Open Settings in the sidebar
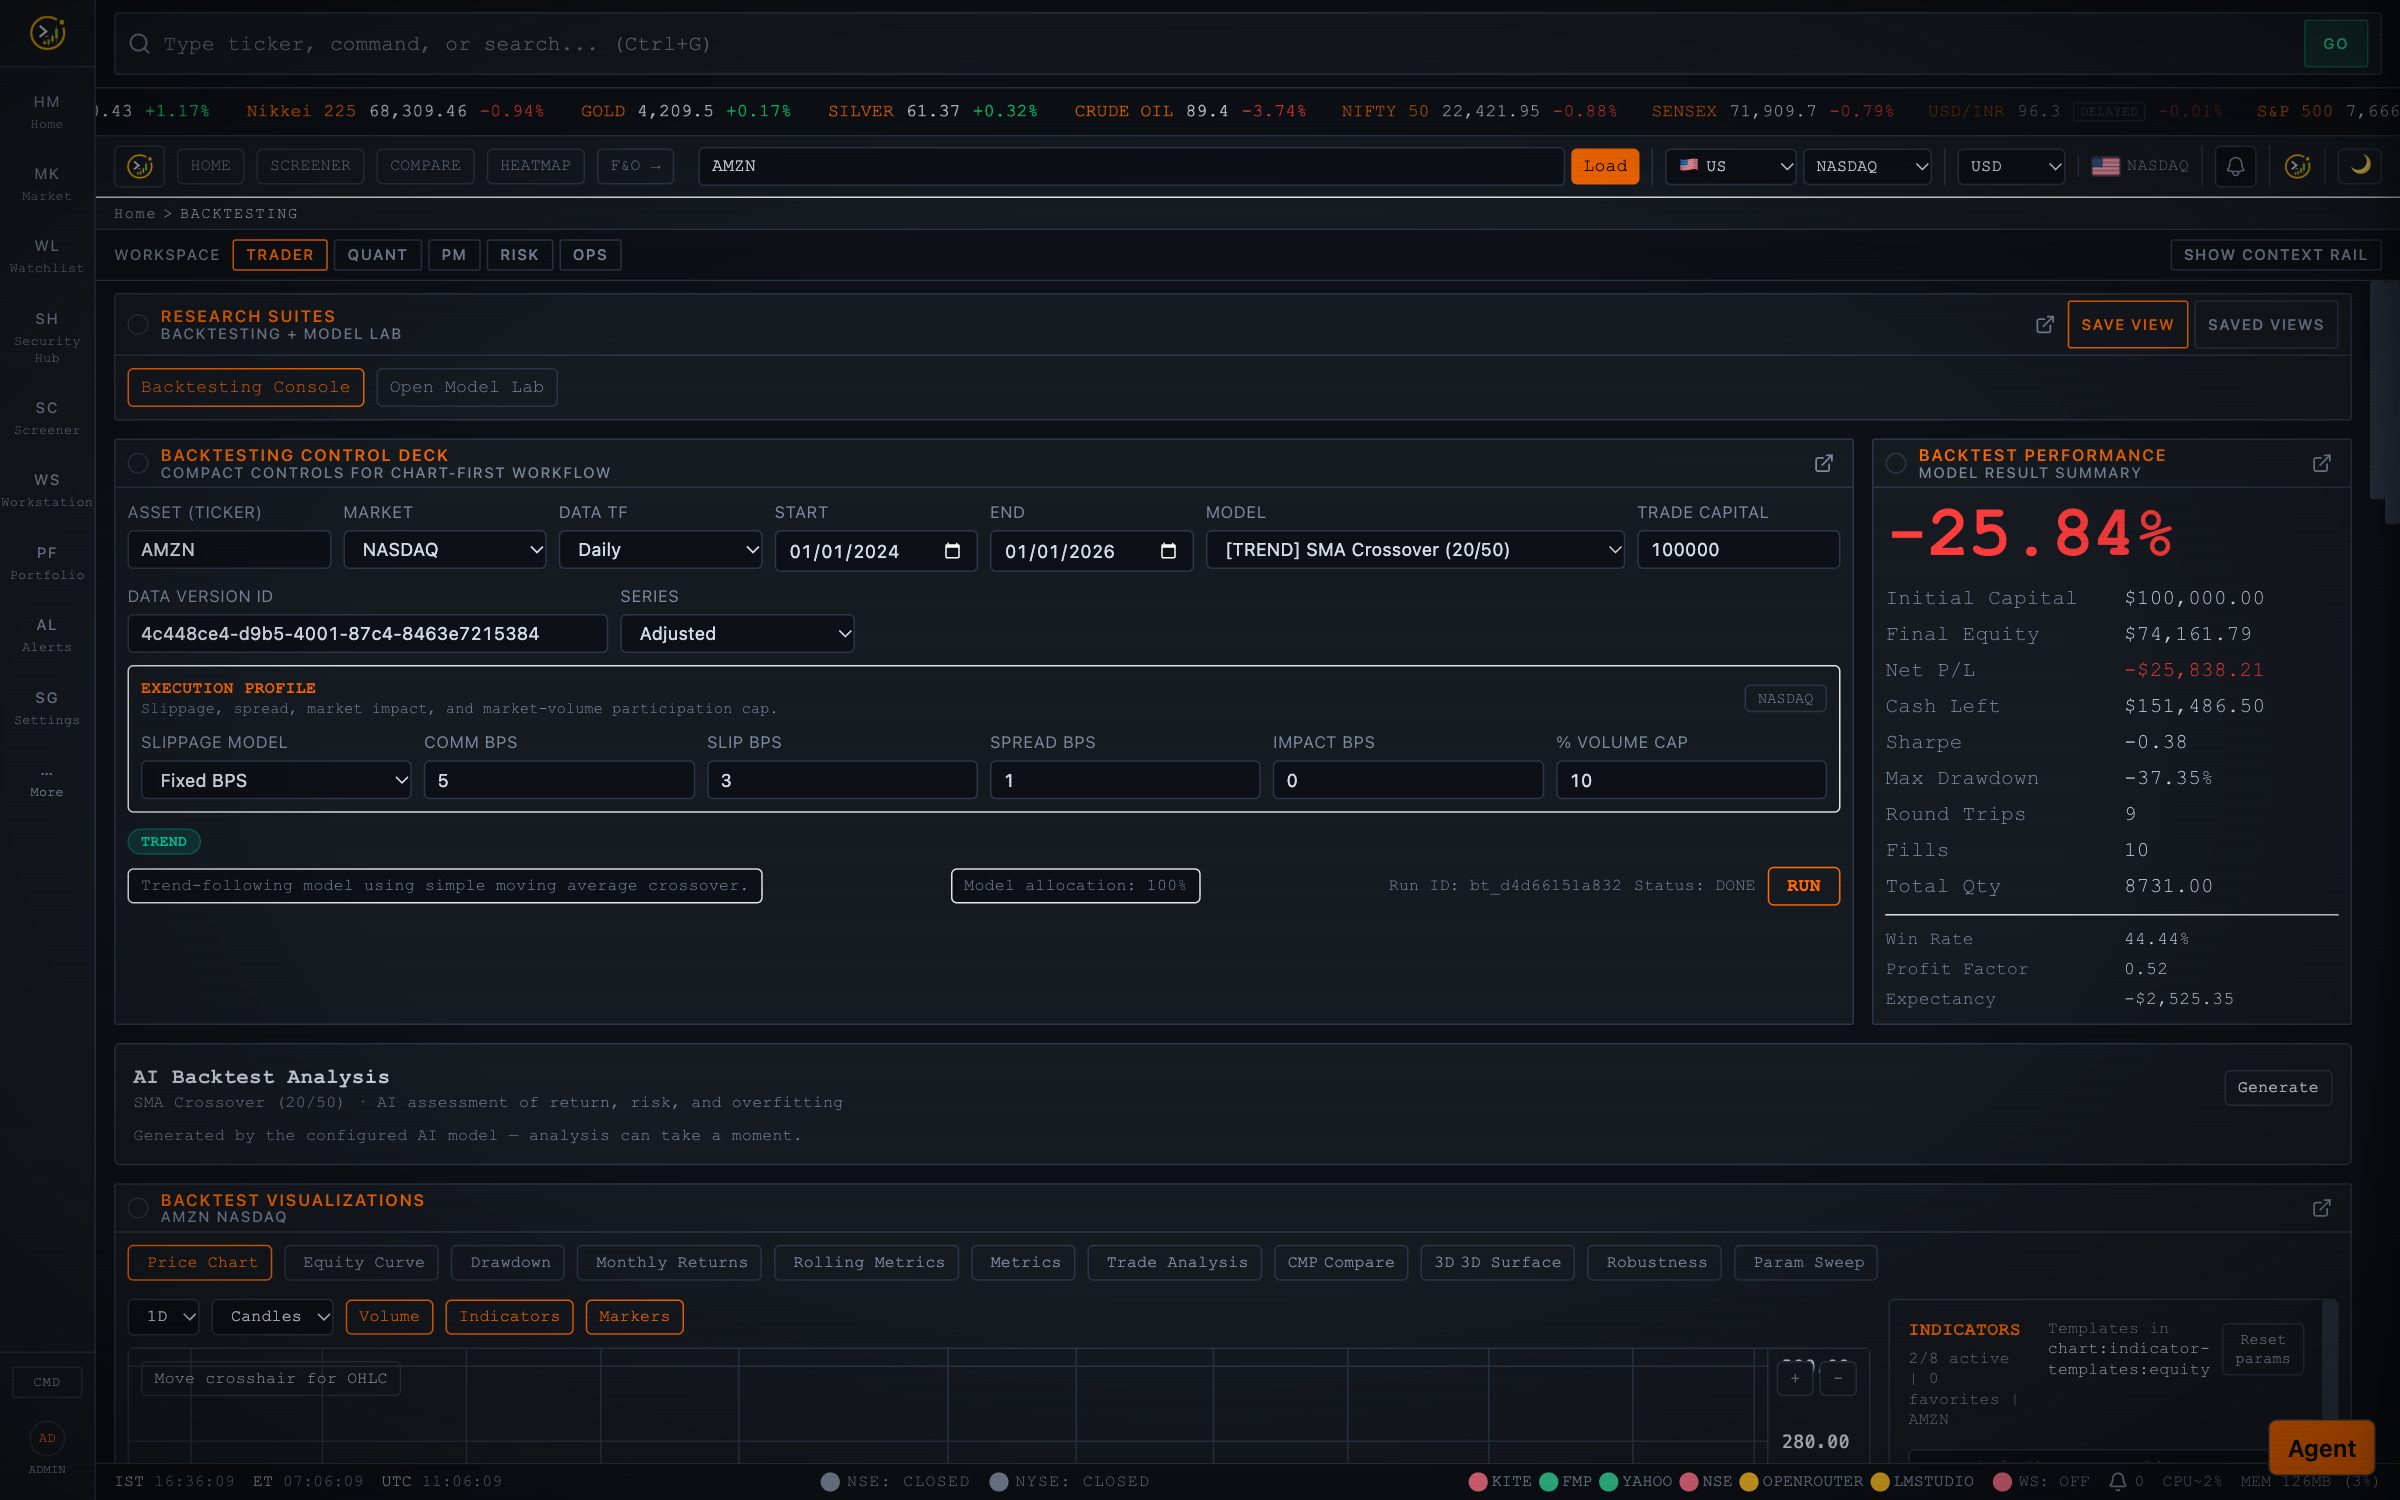Image resolution: width=2400 pixels, height=1500 pixels. [47, 708]
